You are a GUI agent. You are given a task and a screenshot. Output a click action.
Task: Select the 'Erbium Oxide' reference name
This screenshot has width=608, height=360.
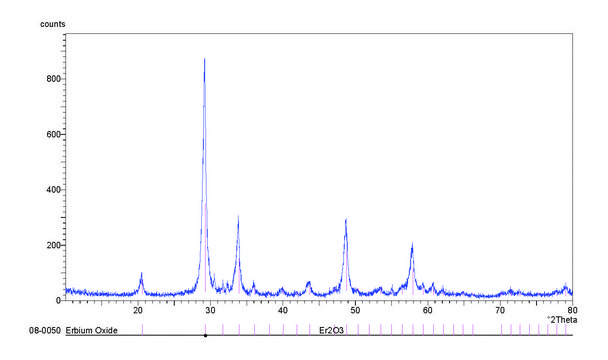(92, 331)
